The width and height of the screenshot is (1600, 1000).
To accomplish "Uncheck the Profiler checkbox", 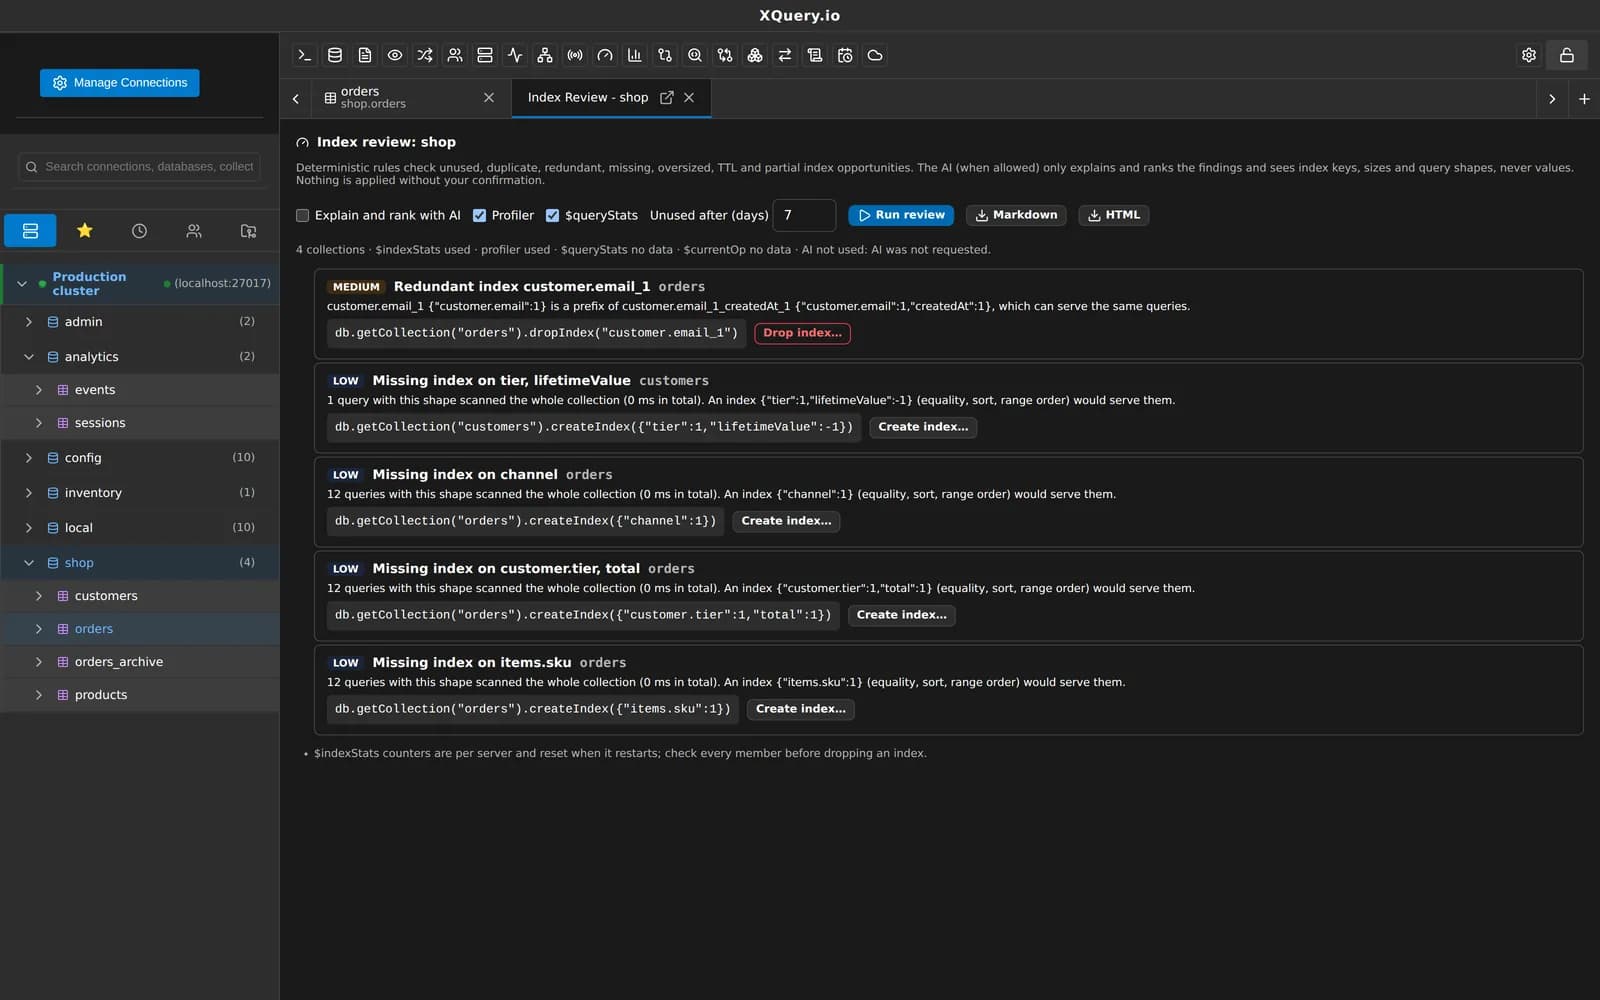I will [480, 216].
